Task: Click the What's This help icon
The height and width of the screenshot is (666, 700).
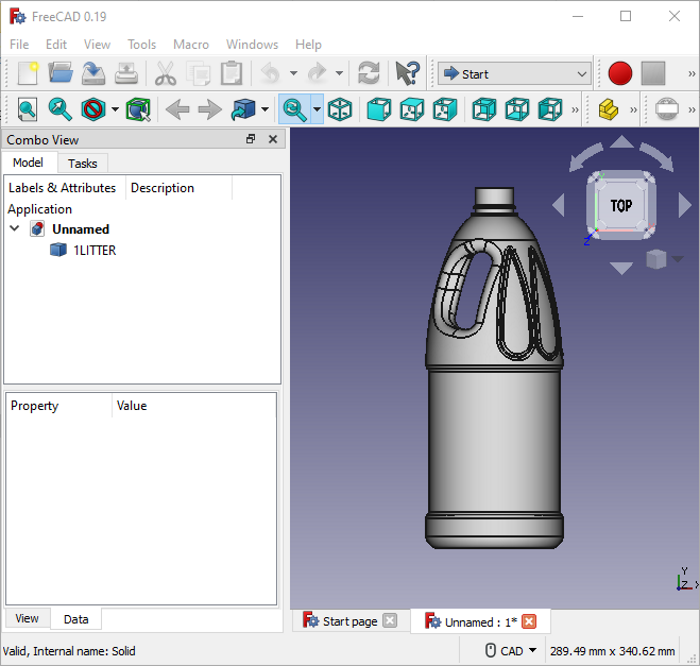Action: point(407,74)
